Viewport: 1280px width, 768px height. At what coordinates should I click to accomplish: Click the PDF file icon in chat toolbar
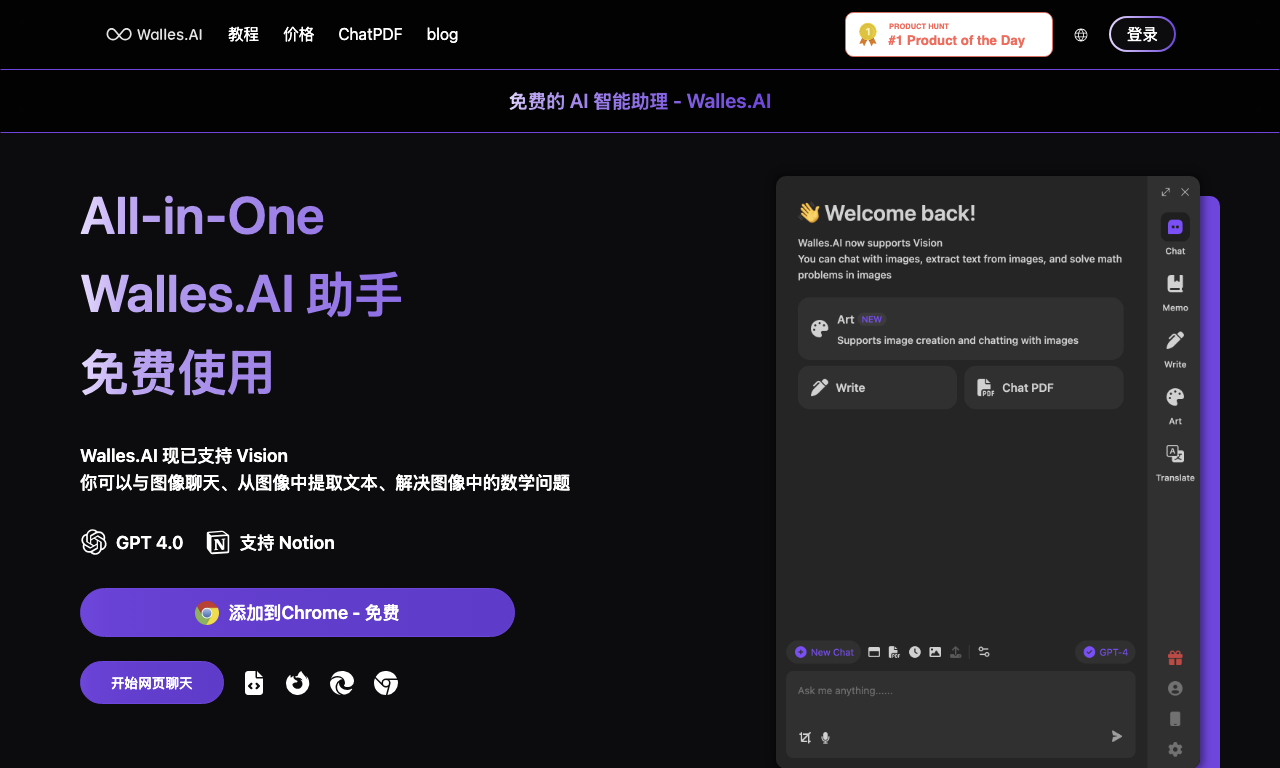[x=894, y=652]
